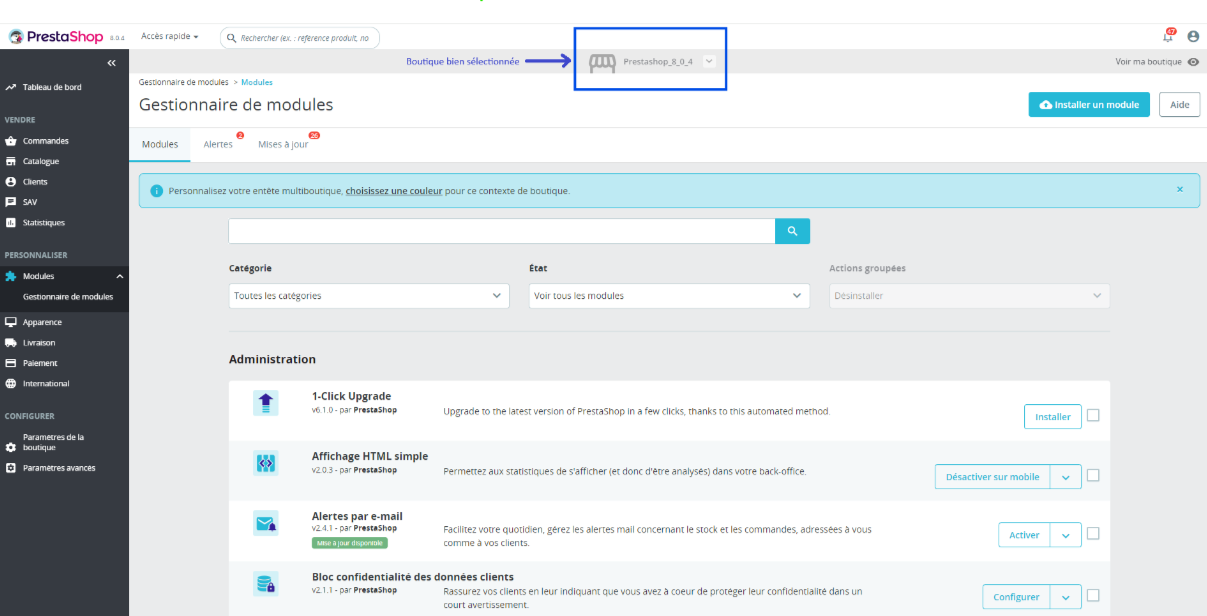Screen dimensions: 1207x616
Task: Open the notifications bell
Action: tap(1167, 36)
